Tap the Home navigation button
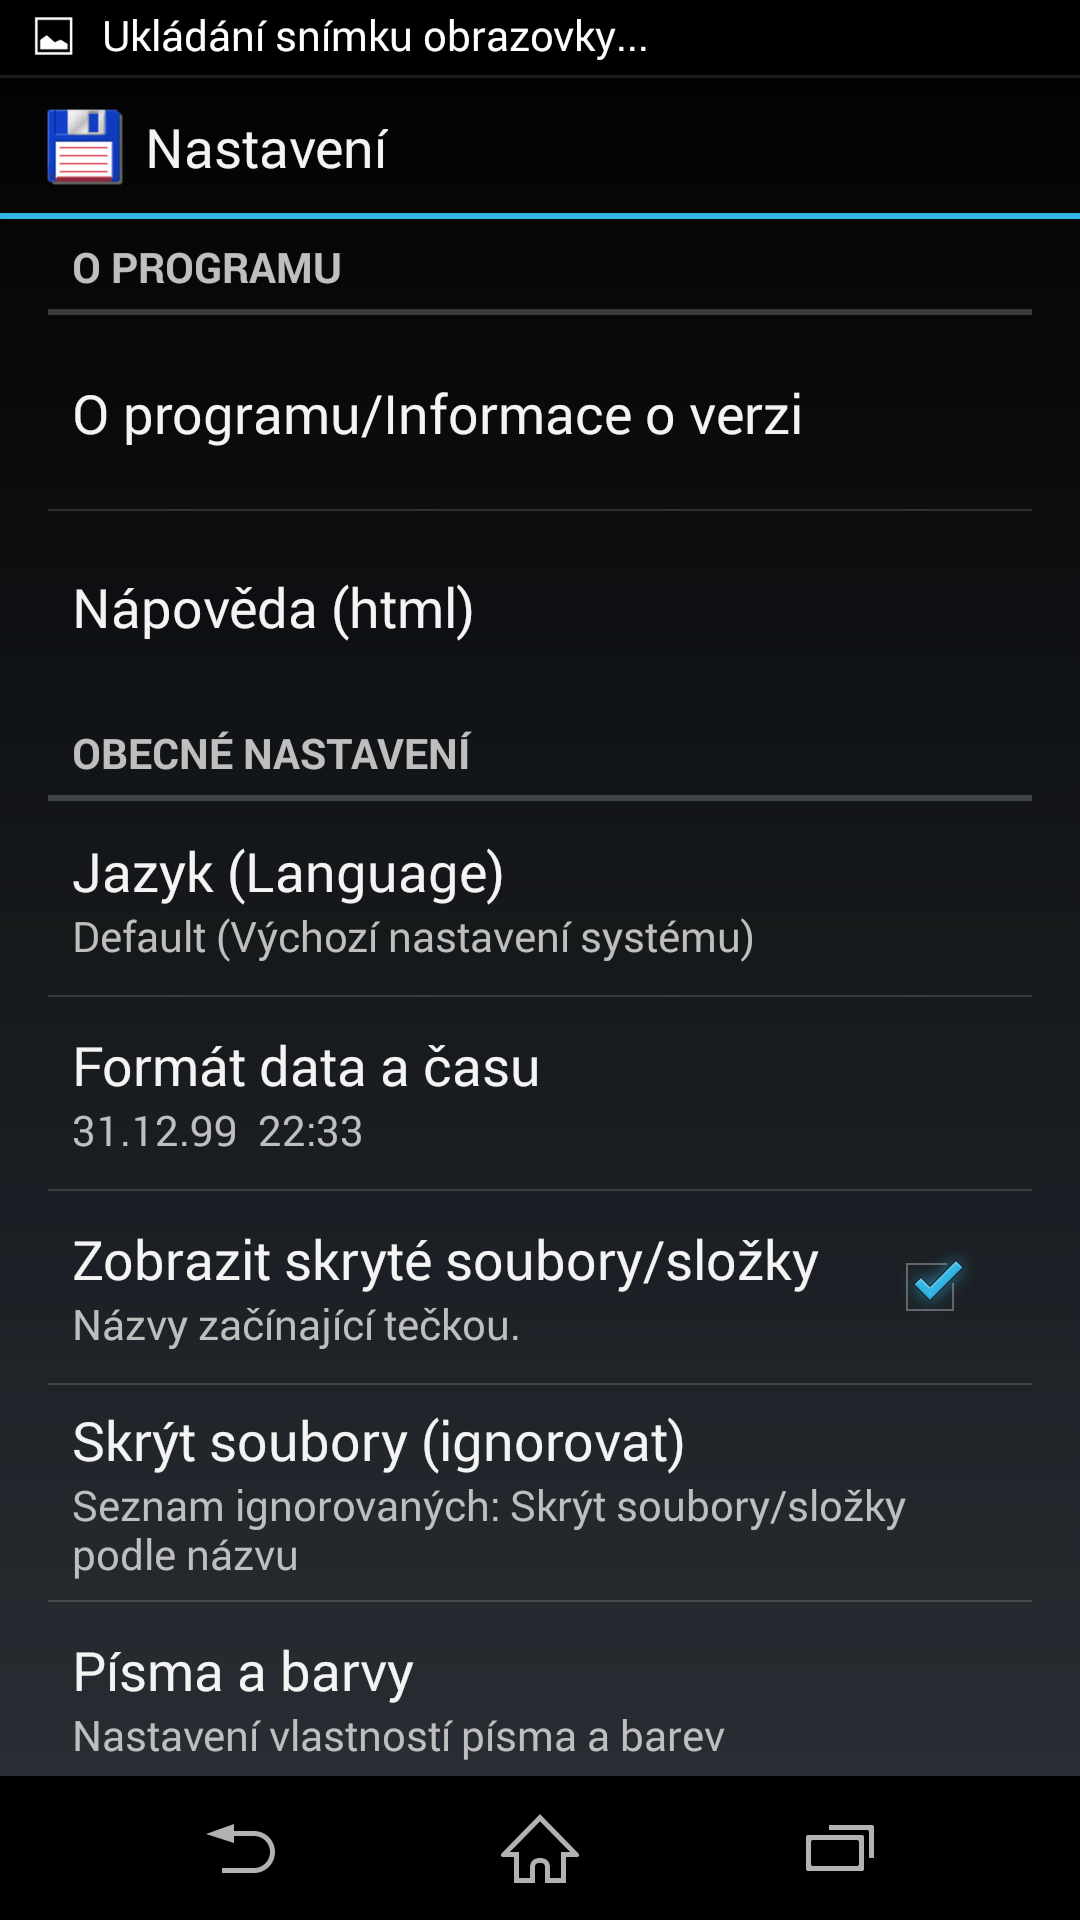This screenshot has width=1080, height=1920. [x=540, y=1848]
